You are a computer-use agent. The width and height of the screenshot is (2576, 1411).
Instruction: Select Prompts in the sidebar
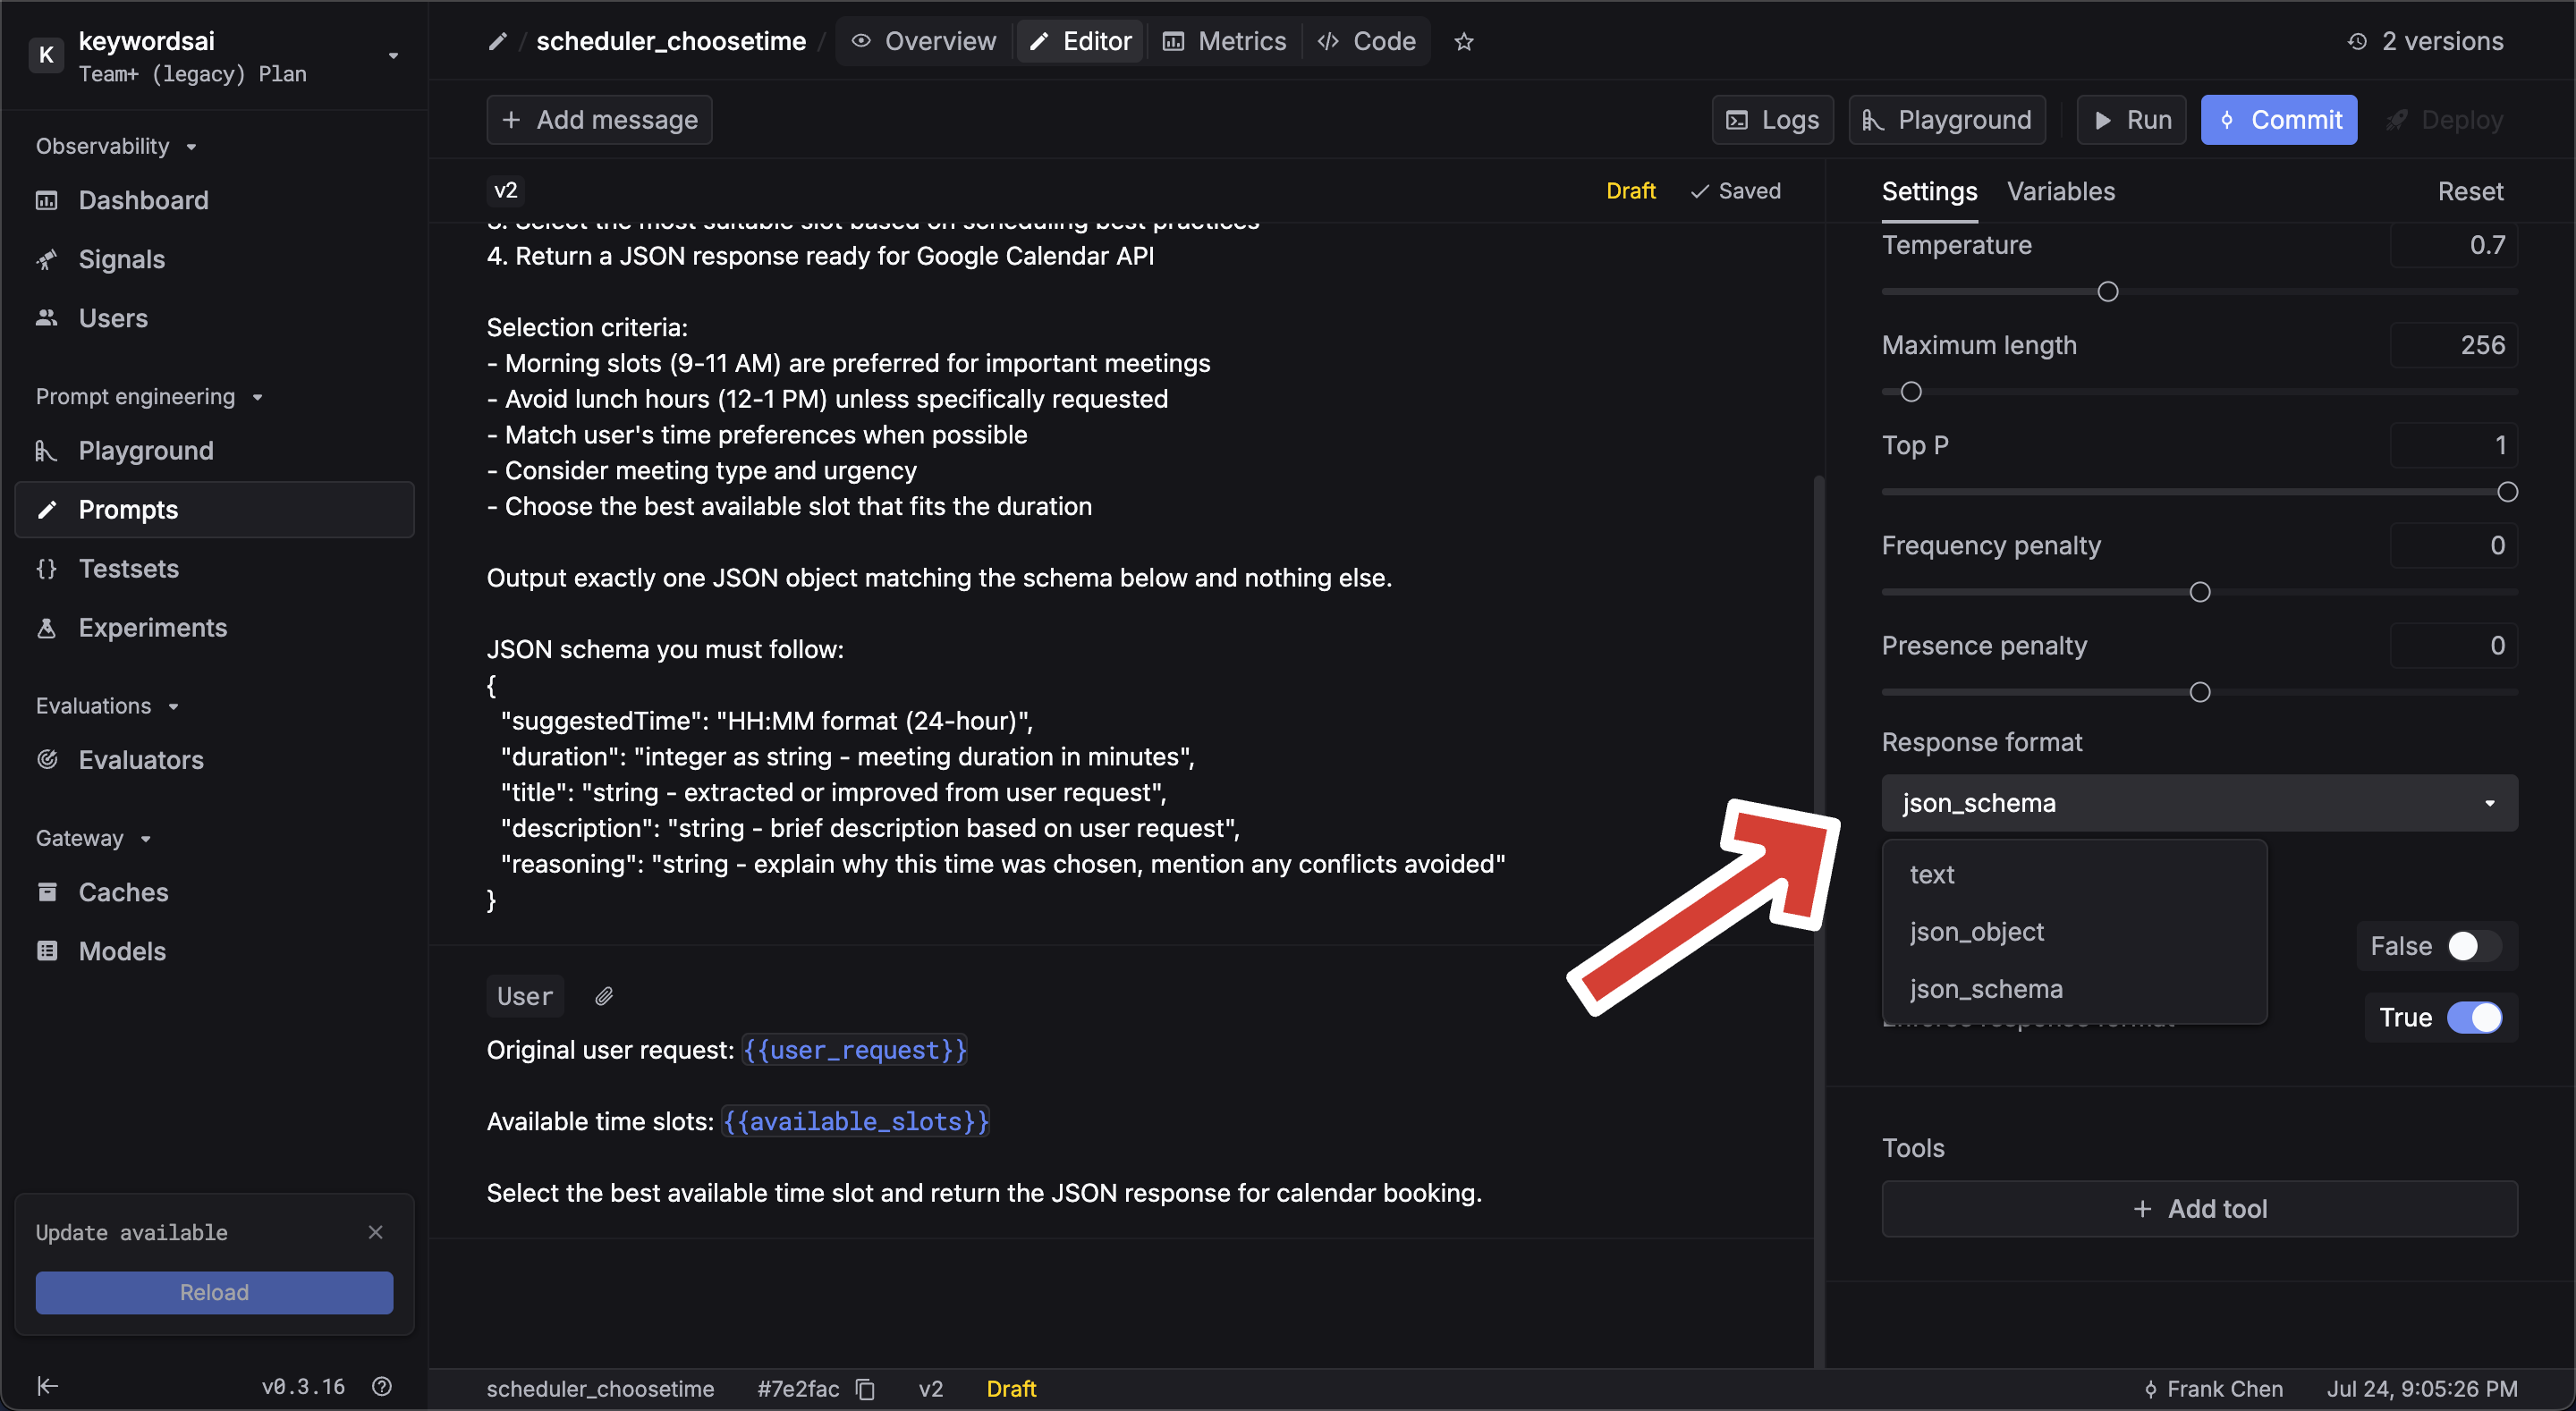click(x=214, y=509)
